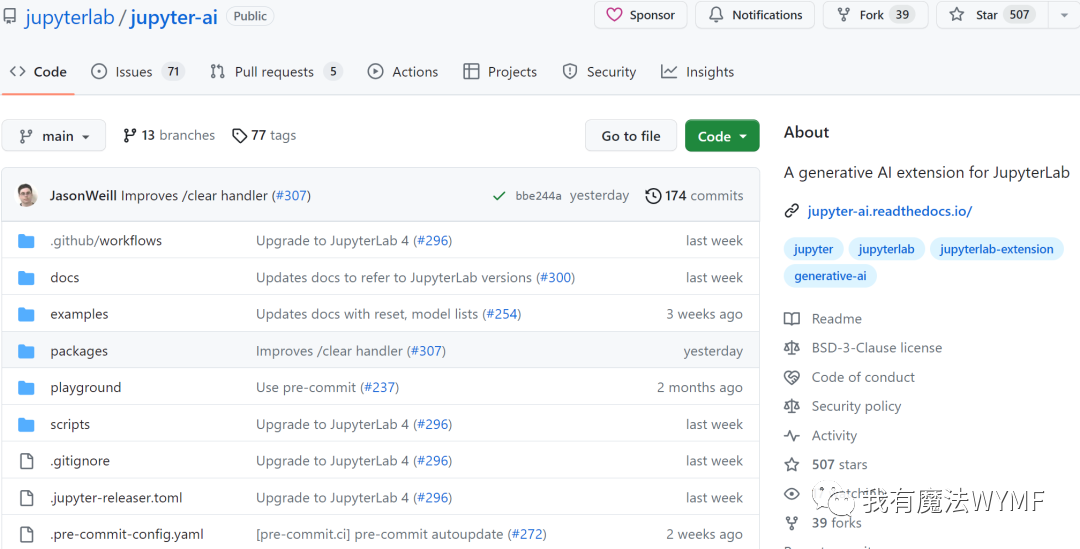
Task: Click the repository icon beside jupyterlab
Action: (10, 16)
